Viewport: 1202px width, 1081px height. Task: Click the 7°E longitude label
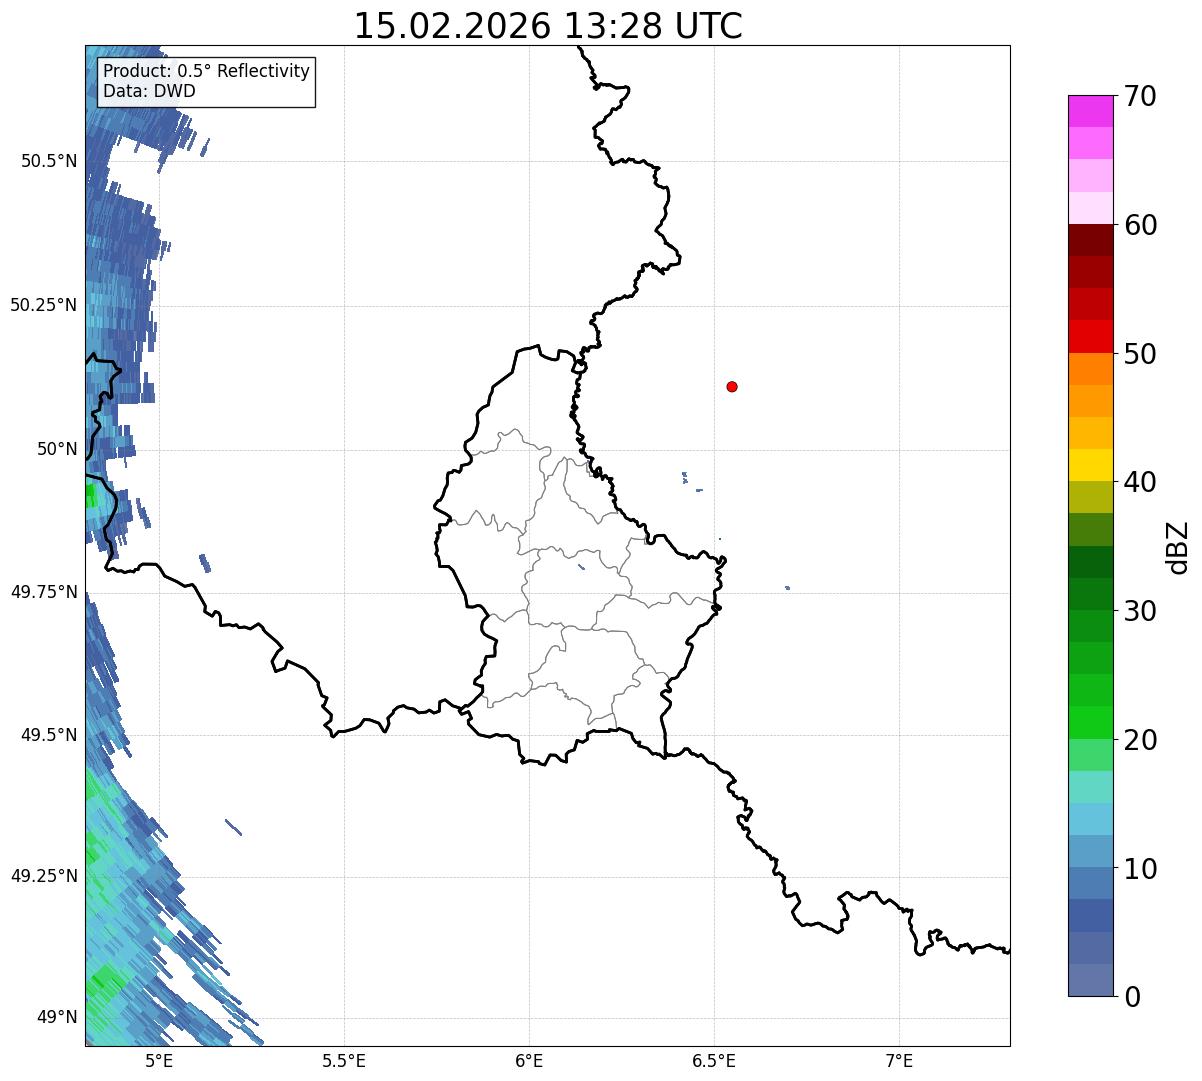899,1060
